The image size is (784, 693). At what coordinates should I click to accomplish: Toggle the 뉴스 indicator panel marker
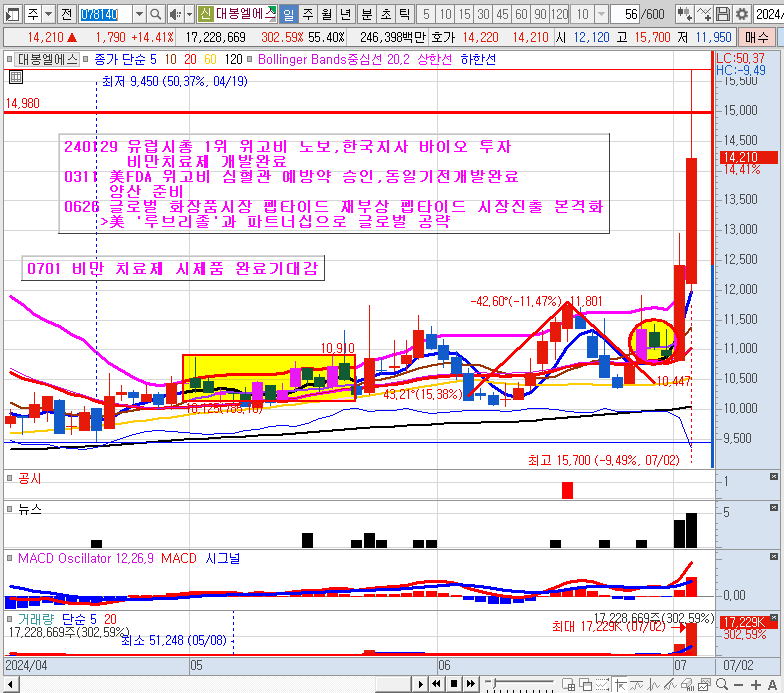tap(10, 509)
